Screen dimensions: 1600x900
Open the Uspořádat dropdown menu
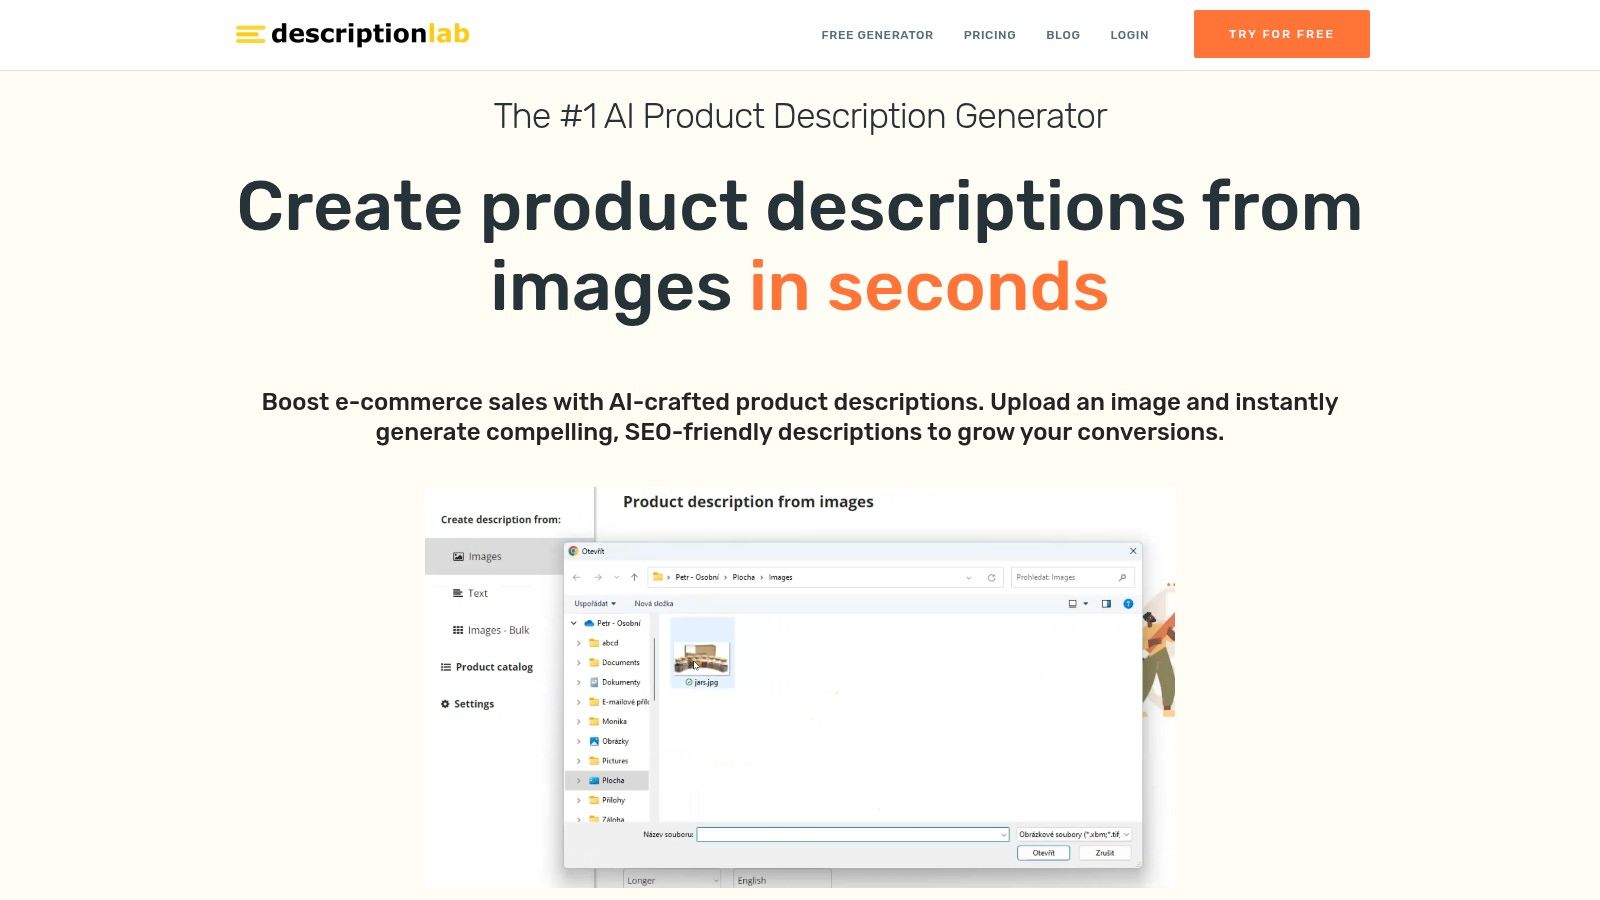(x=595, y=604)
